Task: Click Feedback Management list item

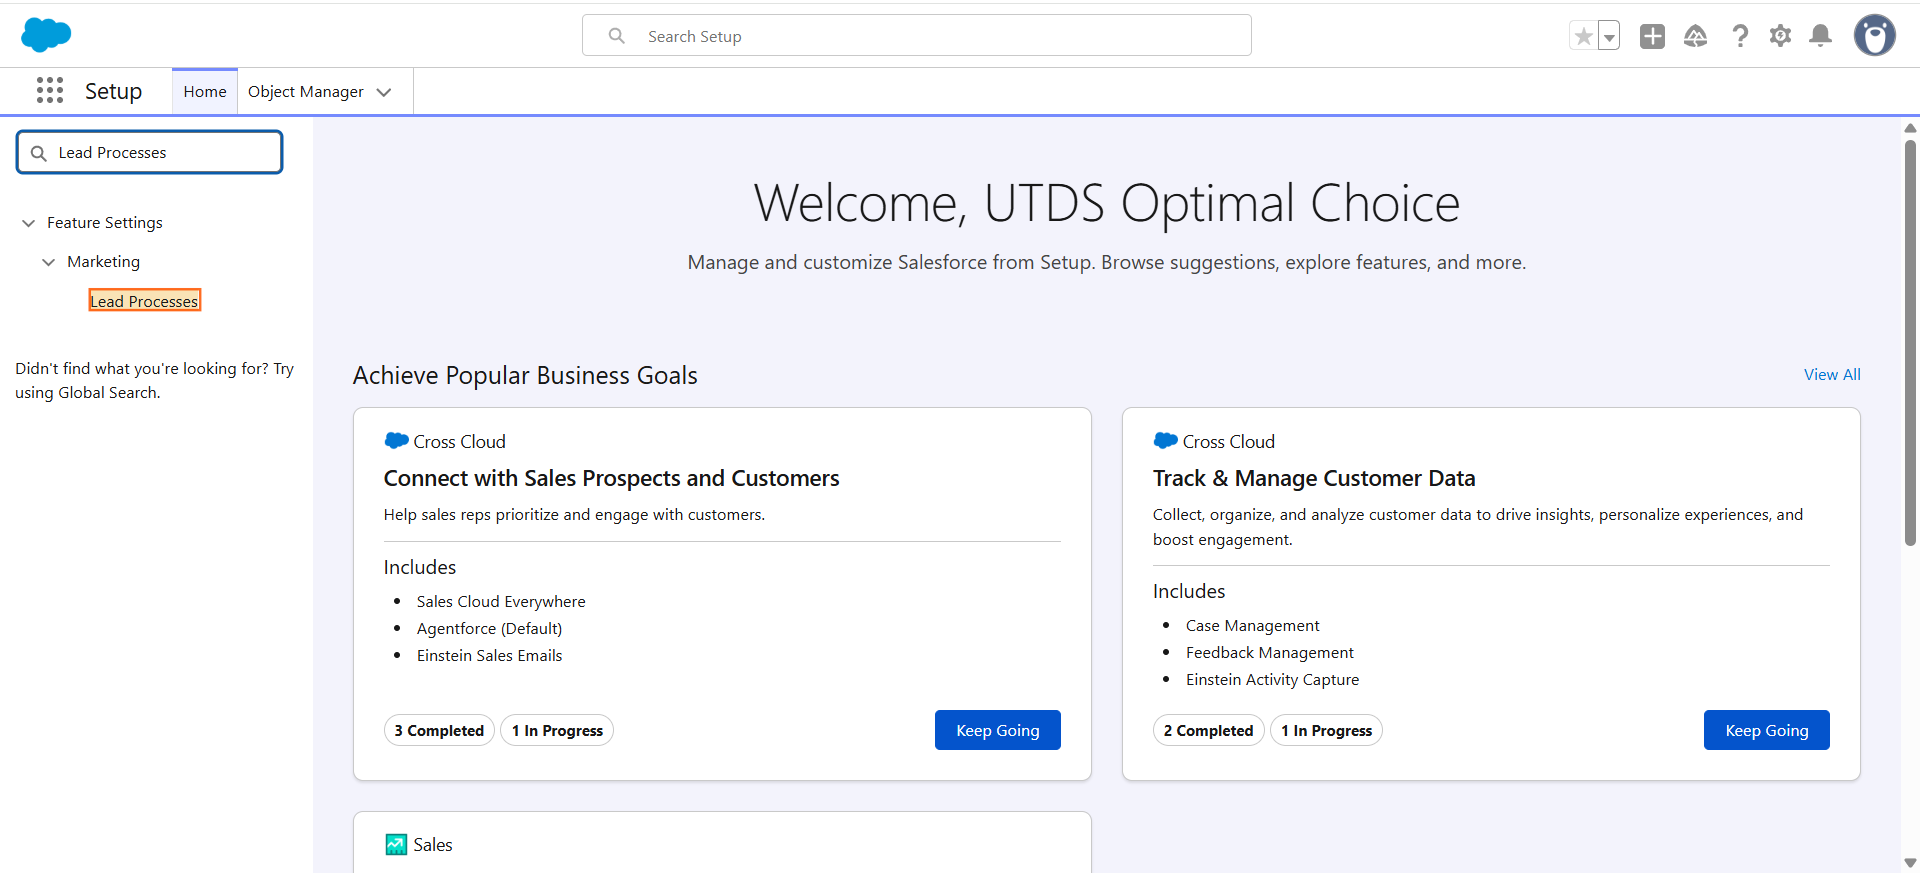Action: pos(1269,652)
